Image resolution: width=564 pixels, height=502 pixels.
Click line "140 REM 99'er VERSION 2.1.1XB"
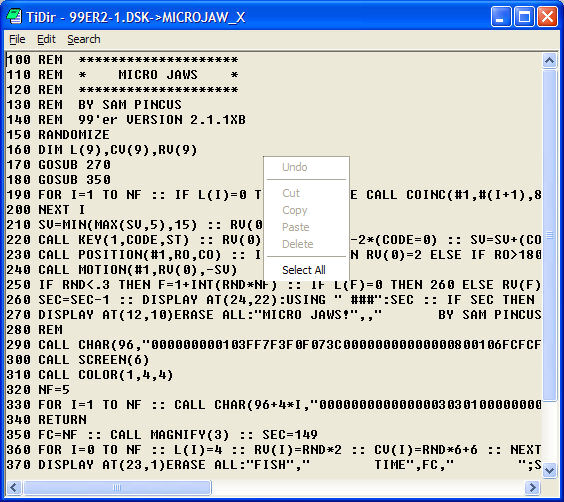point(126,120)
